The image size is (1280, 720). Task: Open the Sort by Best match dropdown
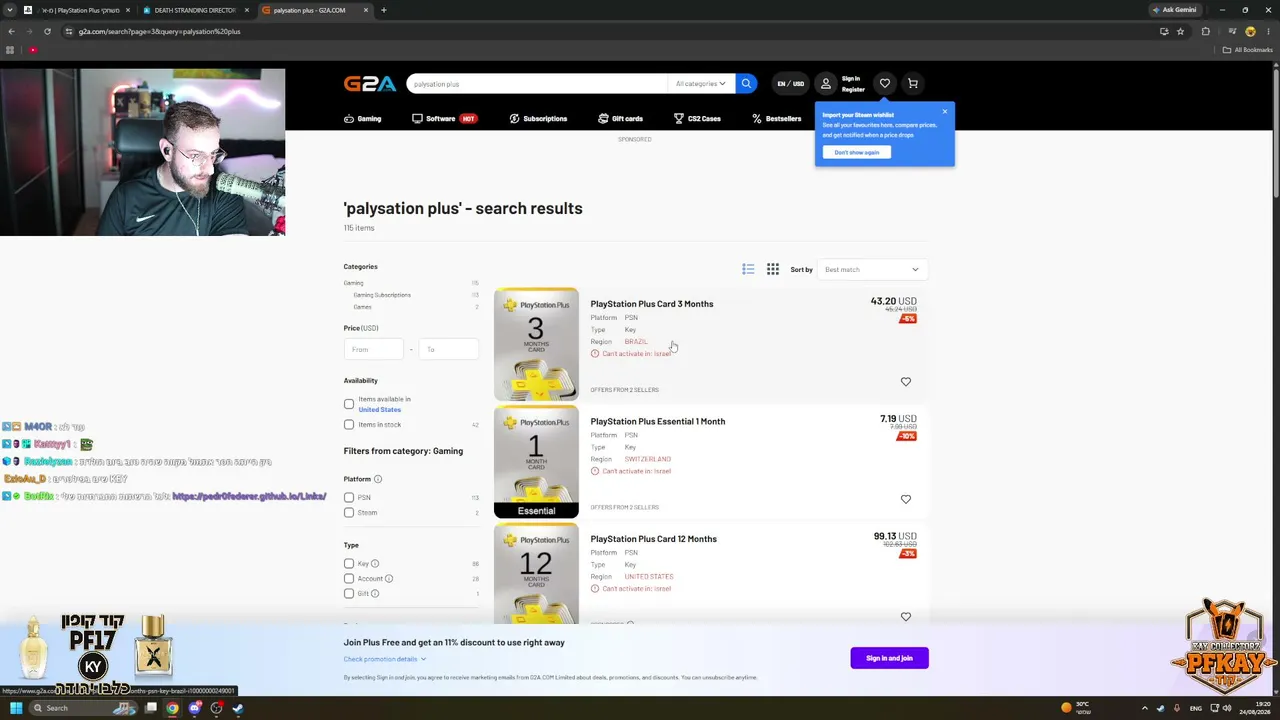(871, 270)
